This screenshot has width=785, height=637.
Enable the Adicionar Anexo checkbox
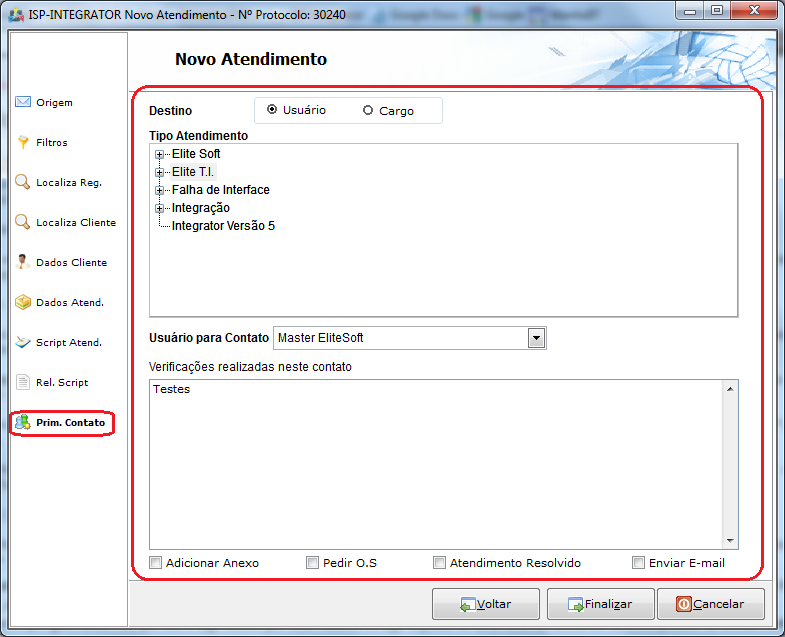point(155,563)
